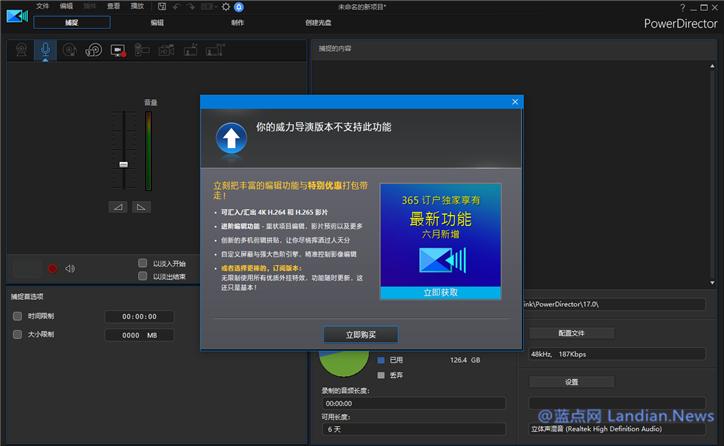
Task: Click the 6 天 available length field
Action: tap(413, 429)
